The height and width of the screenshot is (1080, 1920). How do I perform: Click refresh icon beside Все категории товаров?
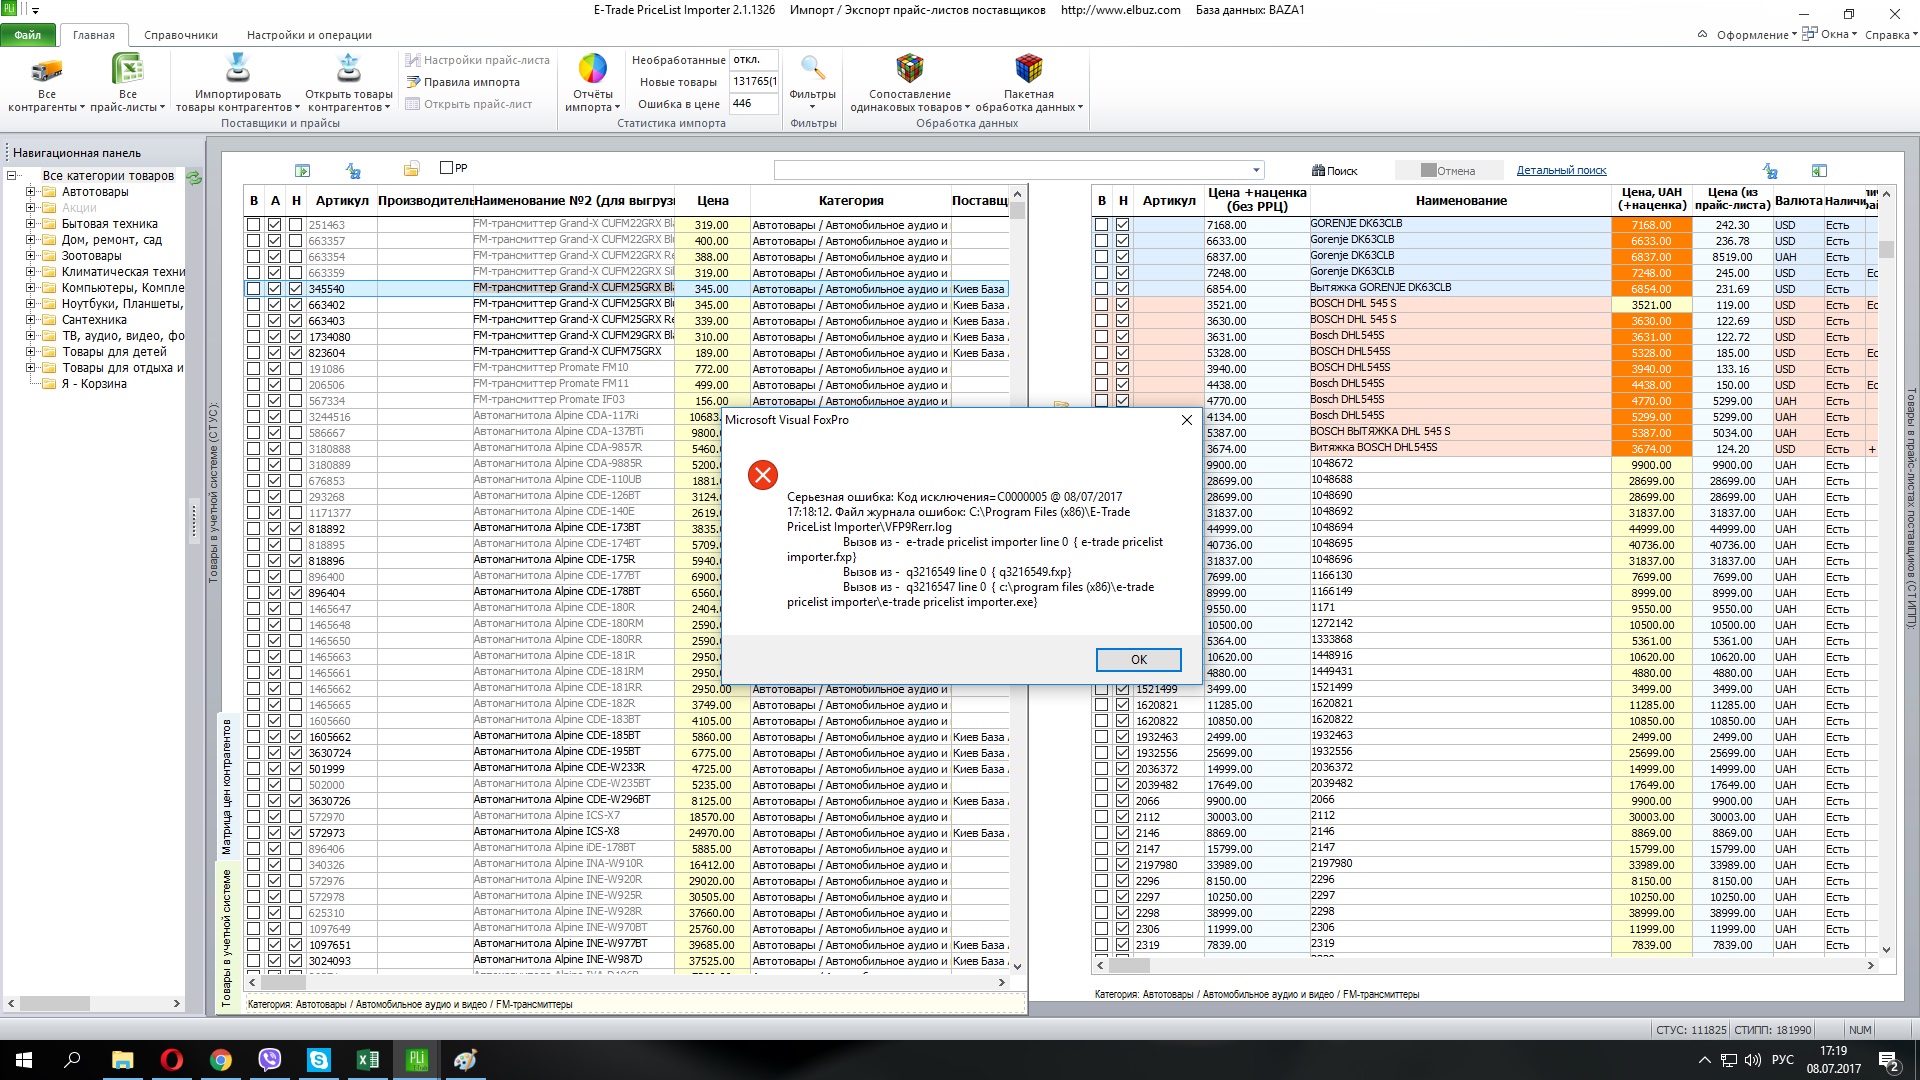(195, 177)
